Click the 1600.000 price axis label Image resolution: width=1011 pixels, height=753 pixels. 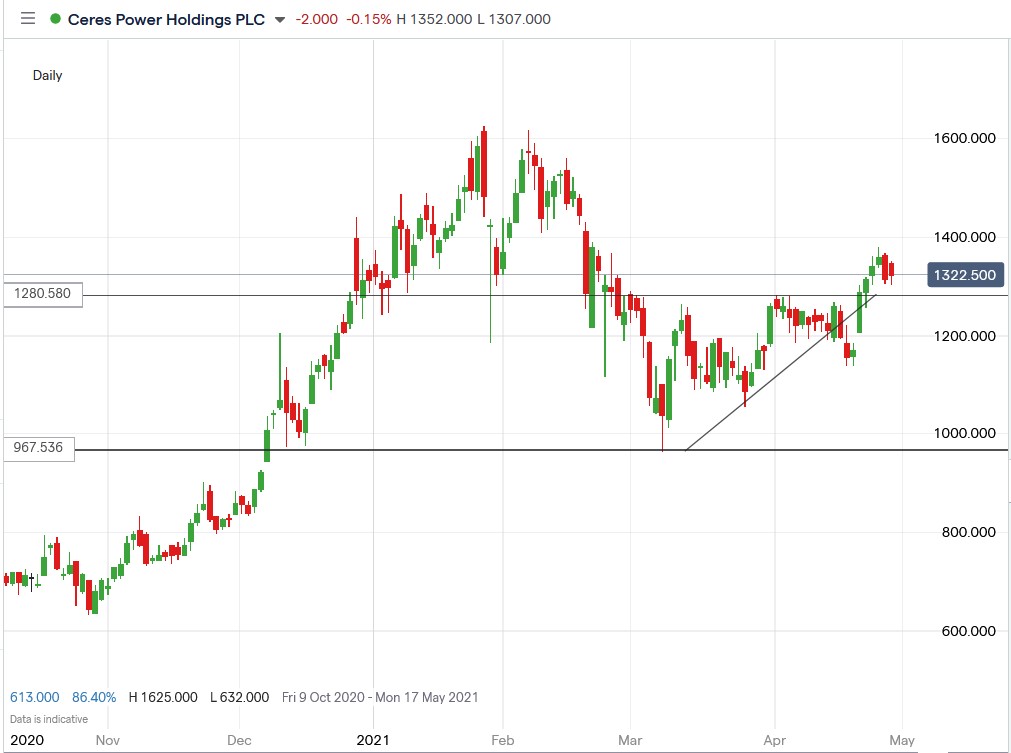pyautogui.click(x=965, y=138)
